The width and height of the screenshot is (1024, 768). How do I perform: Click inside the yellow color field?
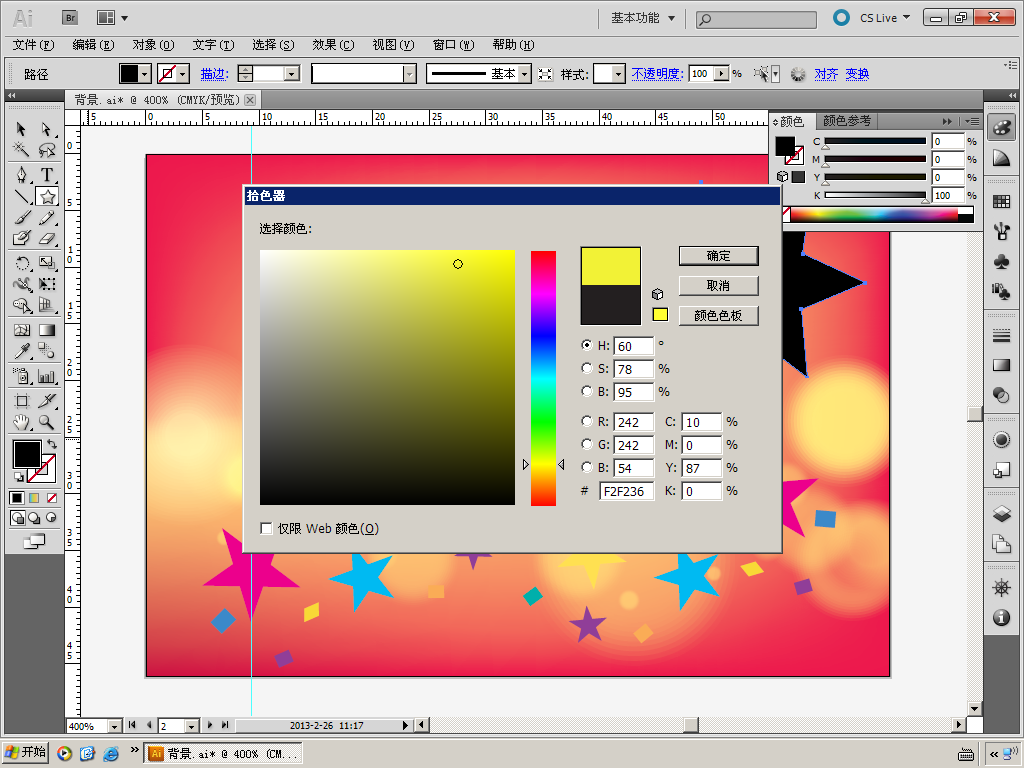(387, 377)
